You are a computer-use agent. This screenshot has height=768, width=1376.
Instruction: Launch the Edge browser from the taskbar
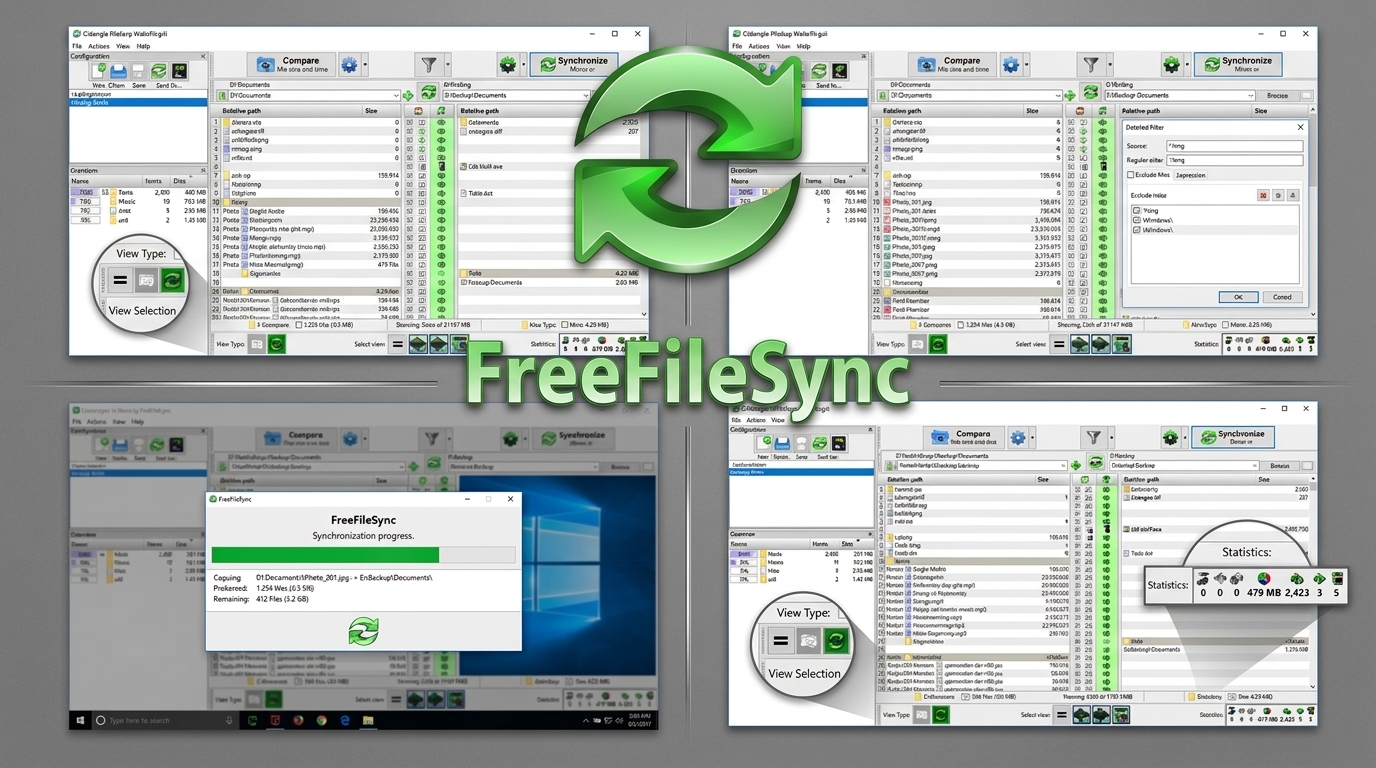(x=345, y=720)
